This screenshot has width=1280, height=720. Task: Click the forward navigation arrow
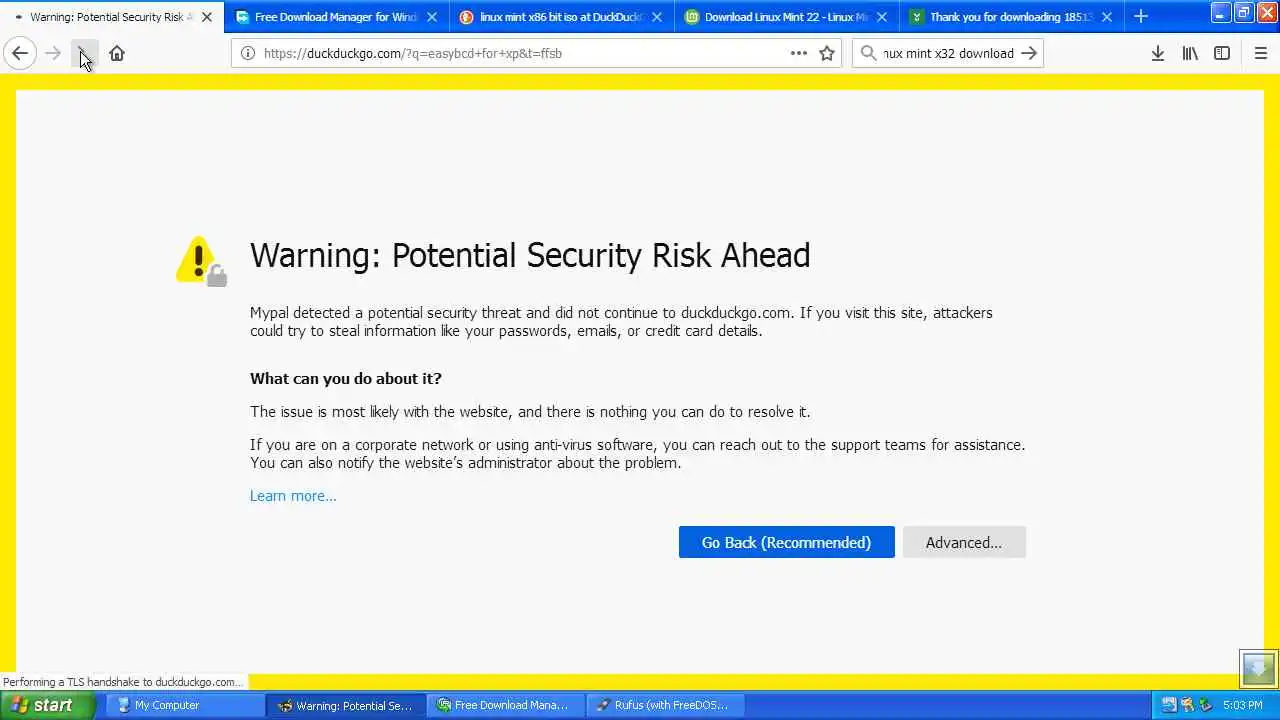point(53,53)
